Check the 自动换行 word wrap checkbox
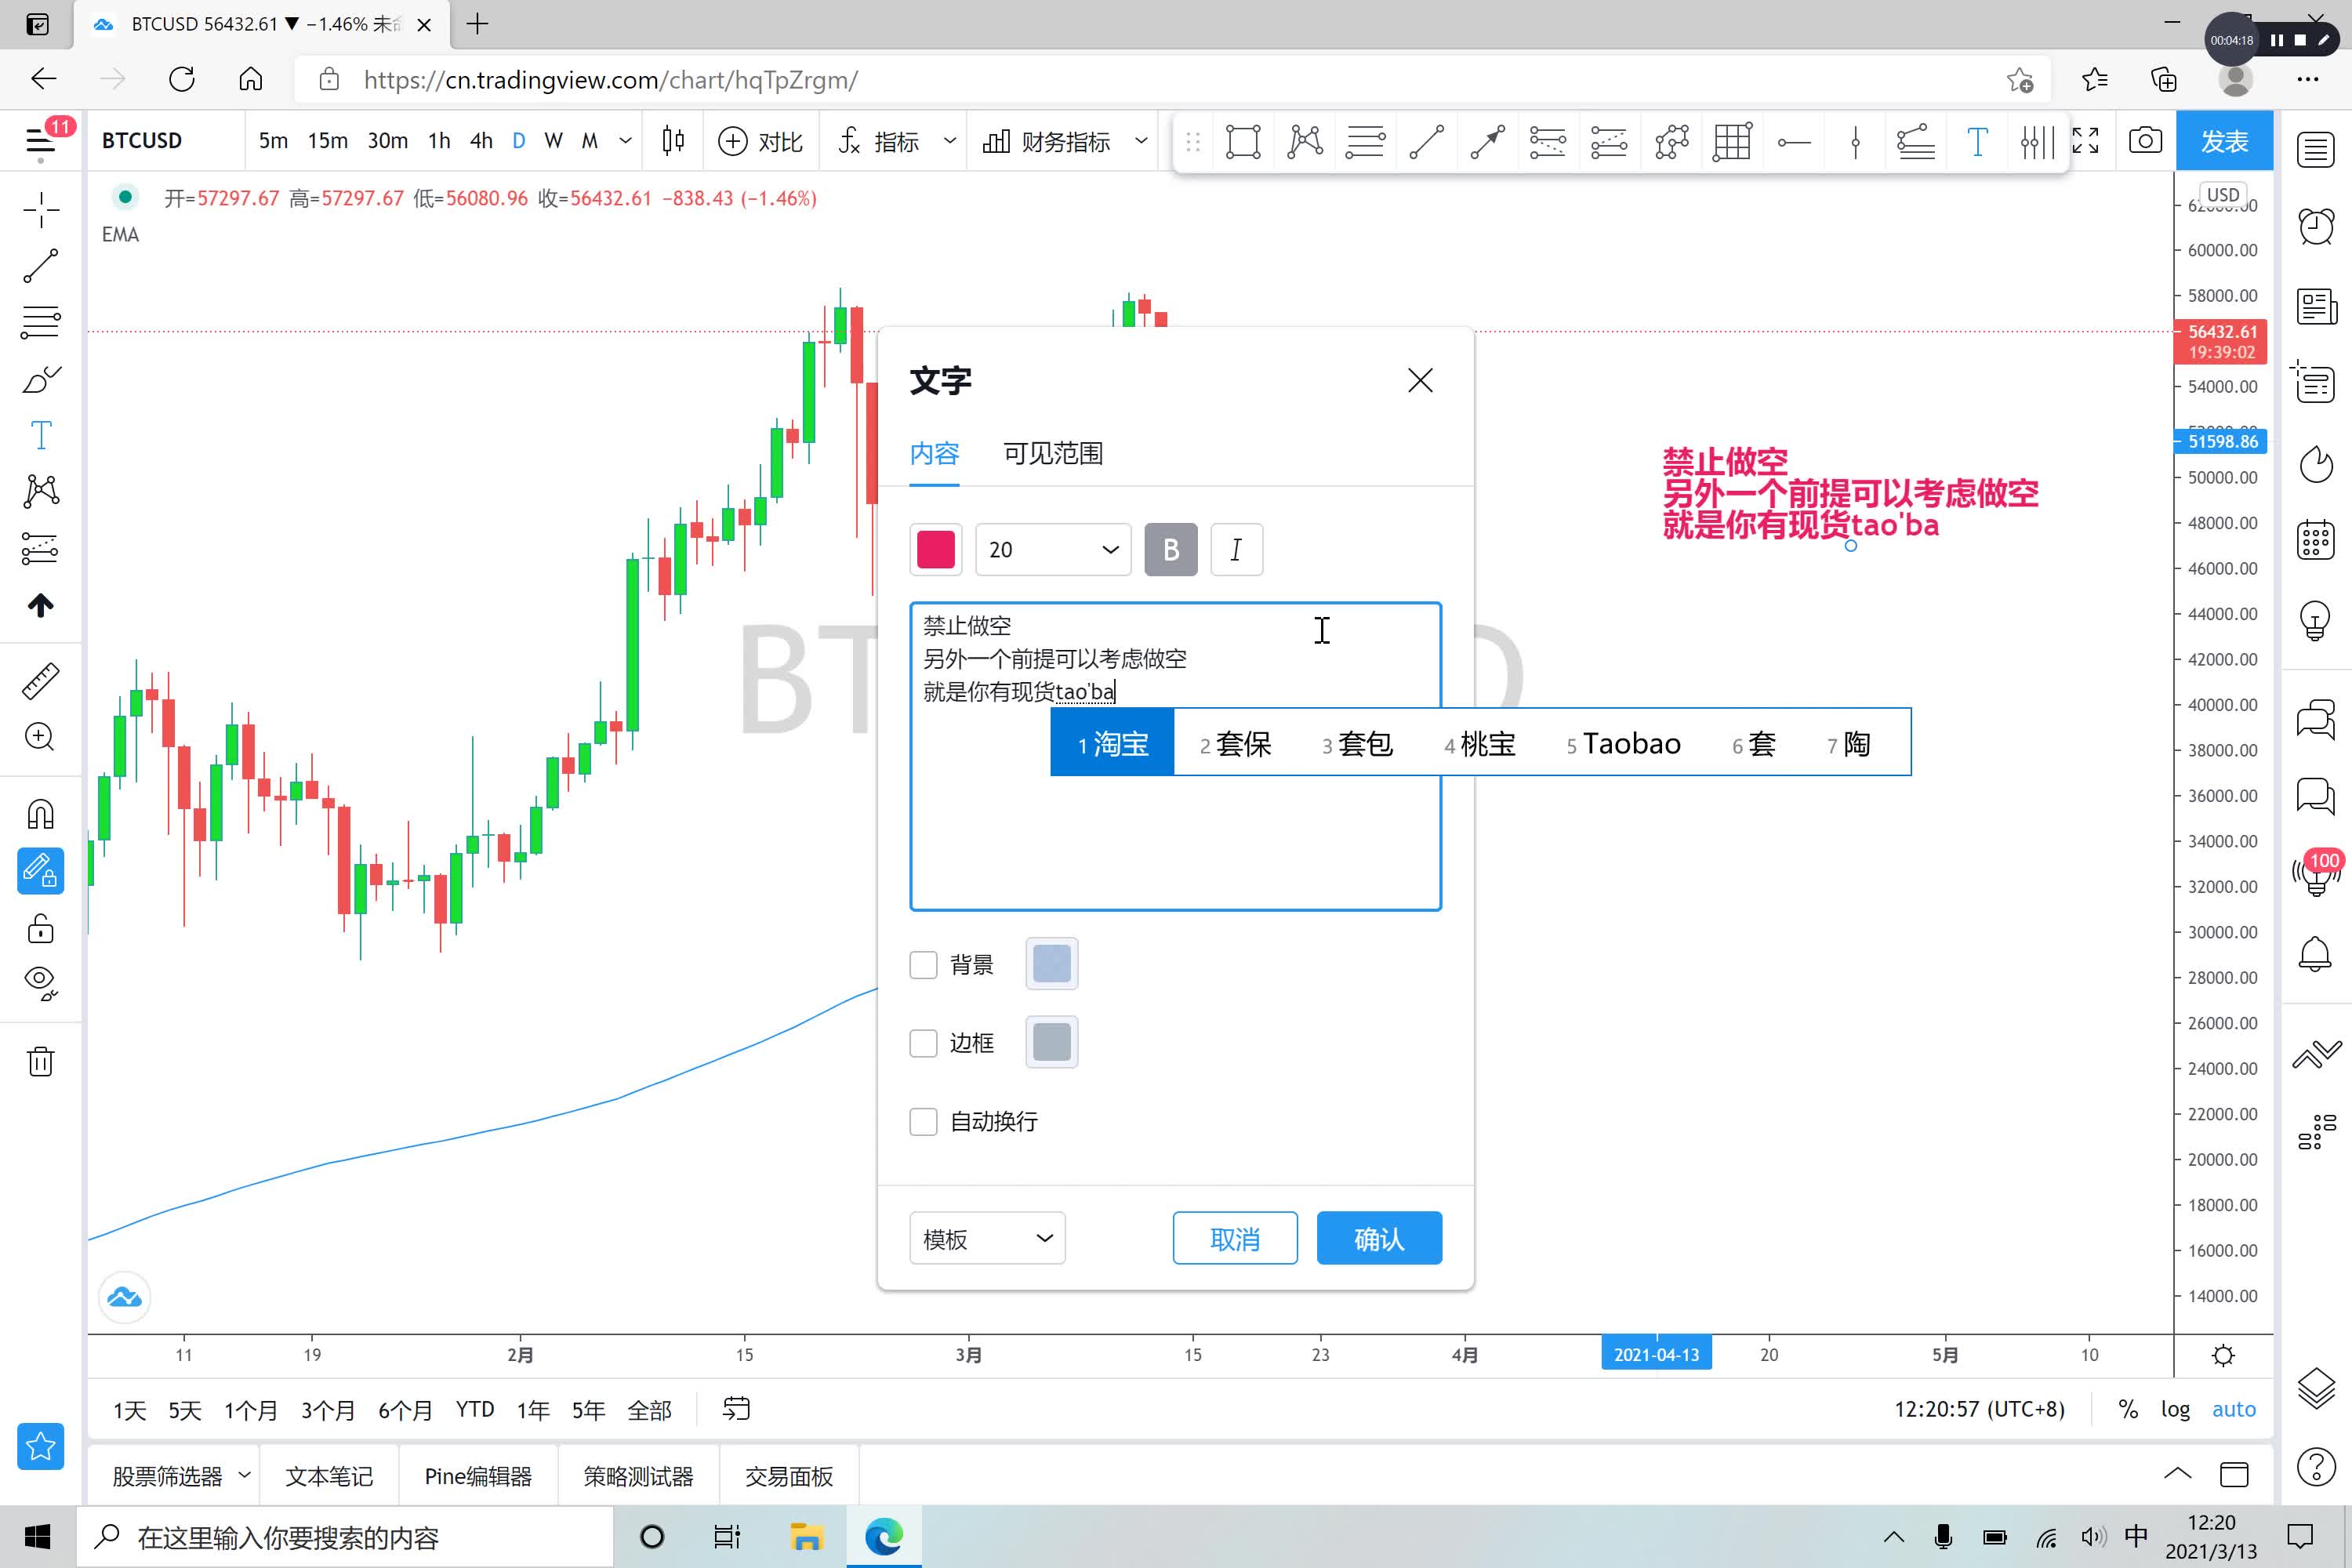The height and width of the screenshot is (1568, 2352). pos(923,1121)
